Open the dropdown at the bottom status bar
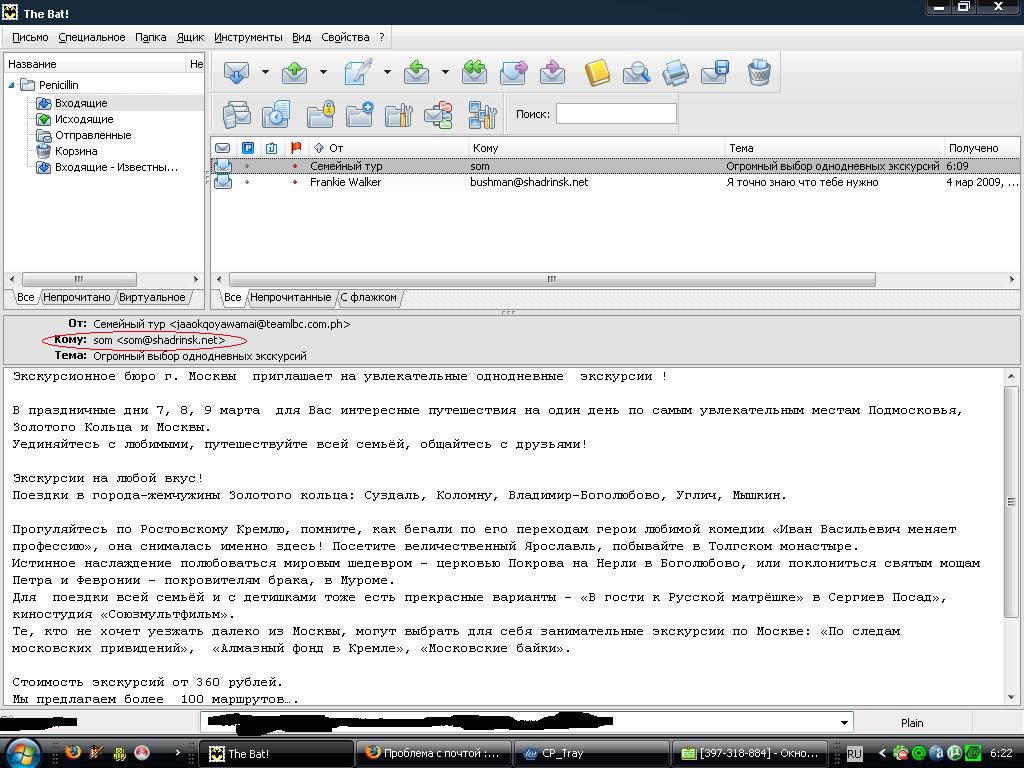The image size is (1024, 768). [844, 722]
